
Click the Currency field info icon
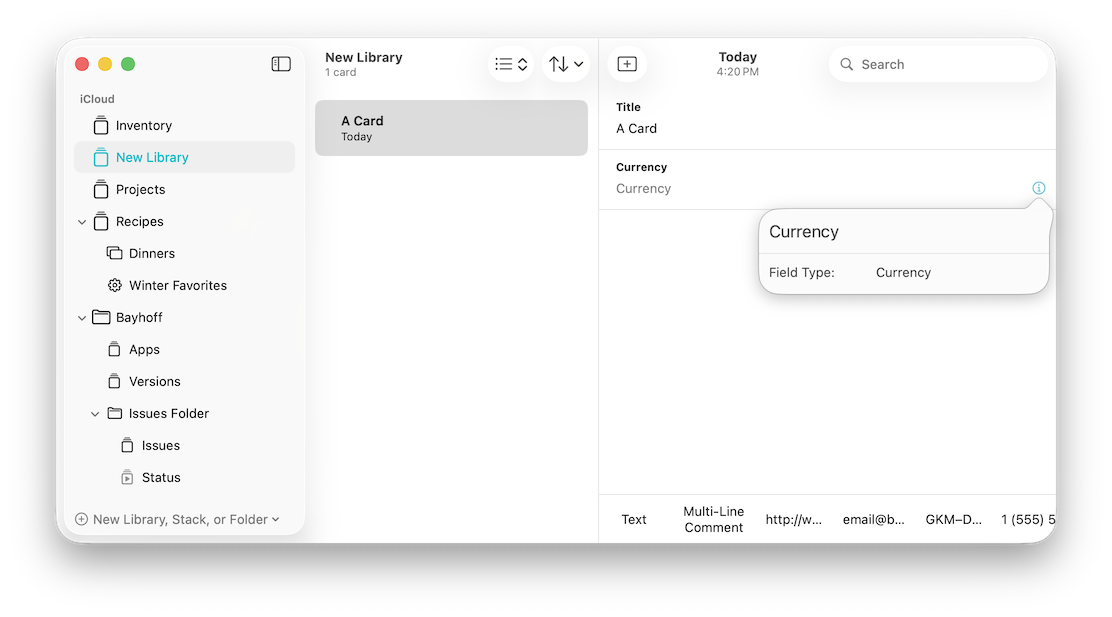[1038, 187]
